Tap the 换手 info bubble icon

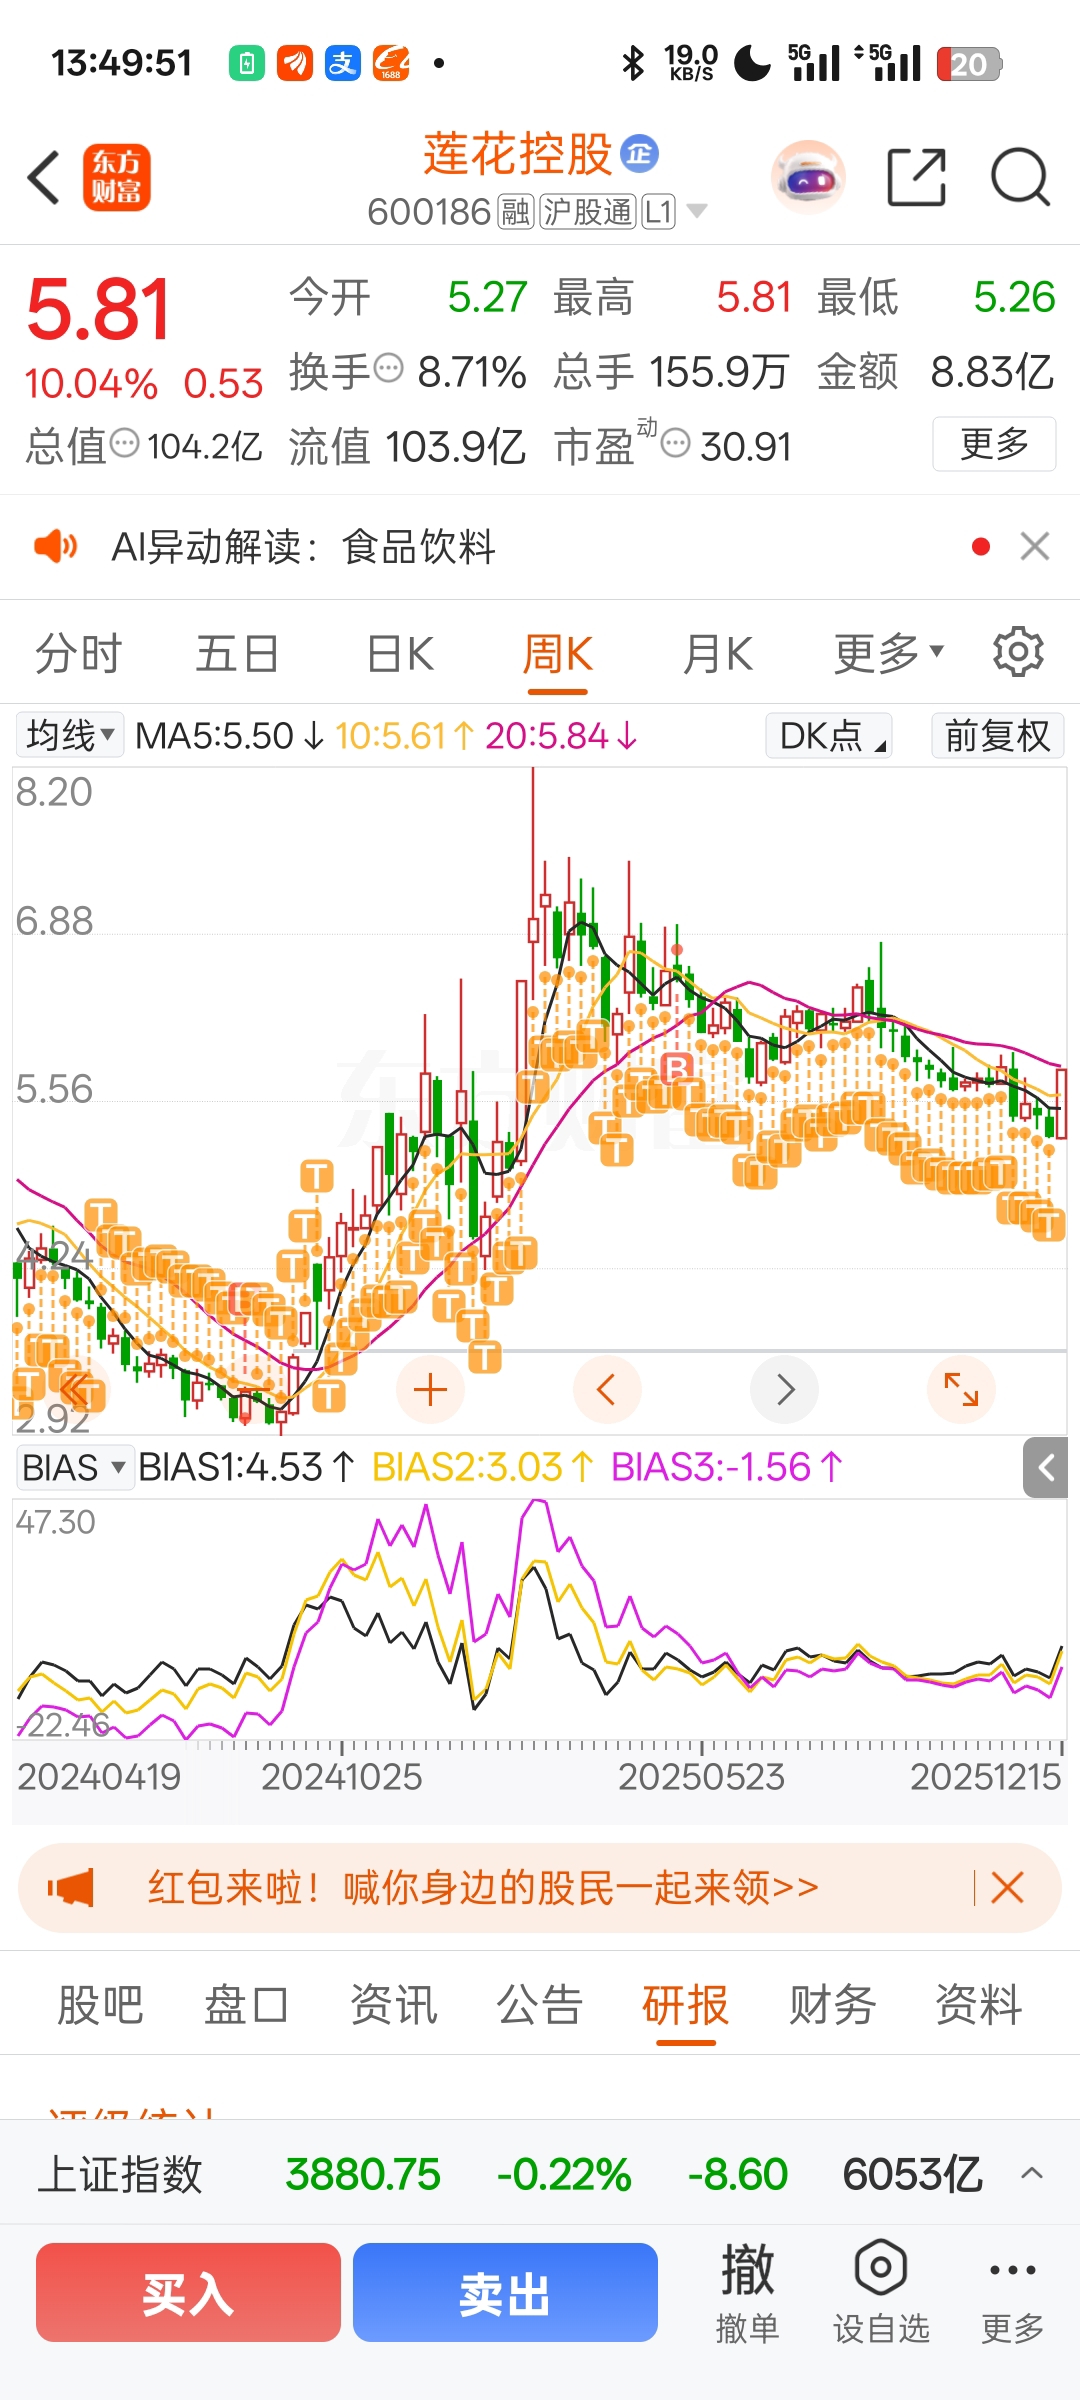click(x=388, y=368)
